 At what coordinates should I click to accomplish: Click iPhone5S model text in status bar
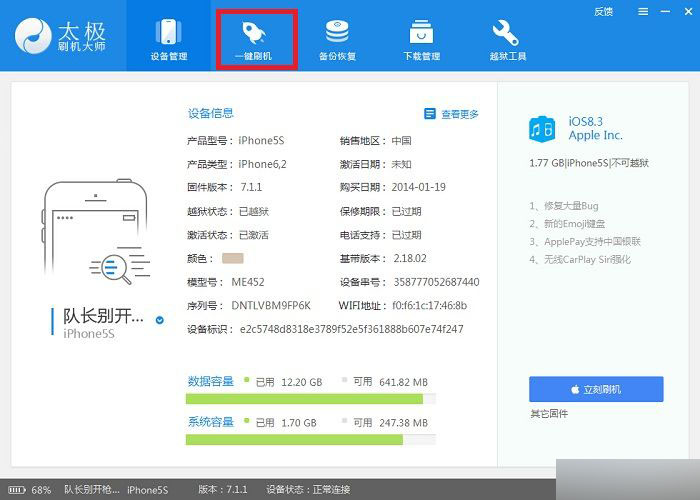[x=147, y=490]
